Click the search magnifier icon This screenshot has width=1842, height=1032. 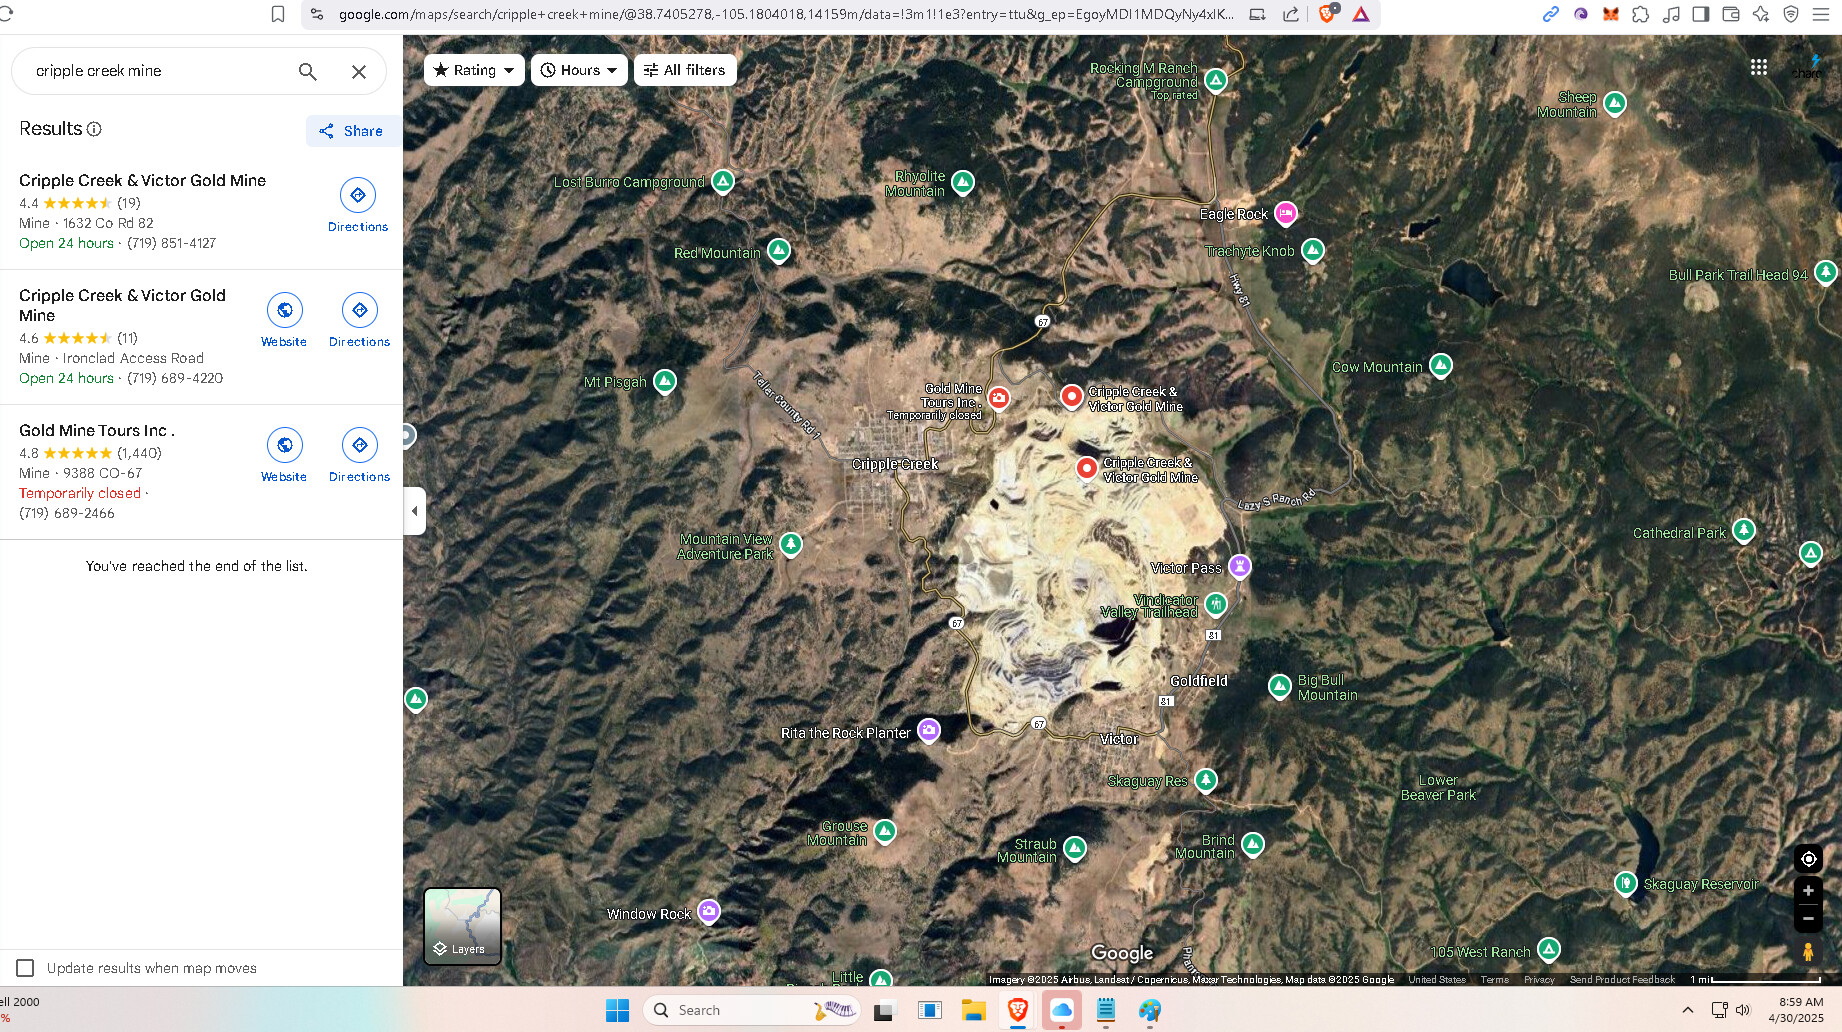pos(308,71)
